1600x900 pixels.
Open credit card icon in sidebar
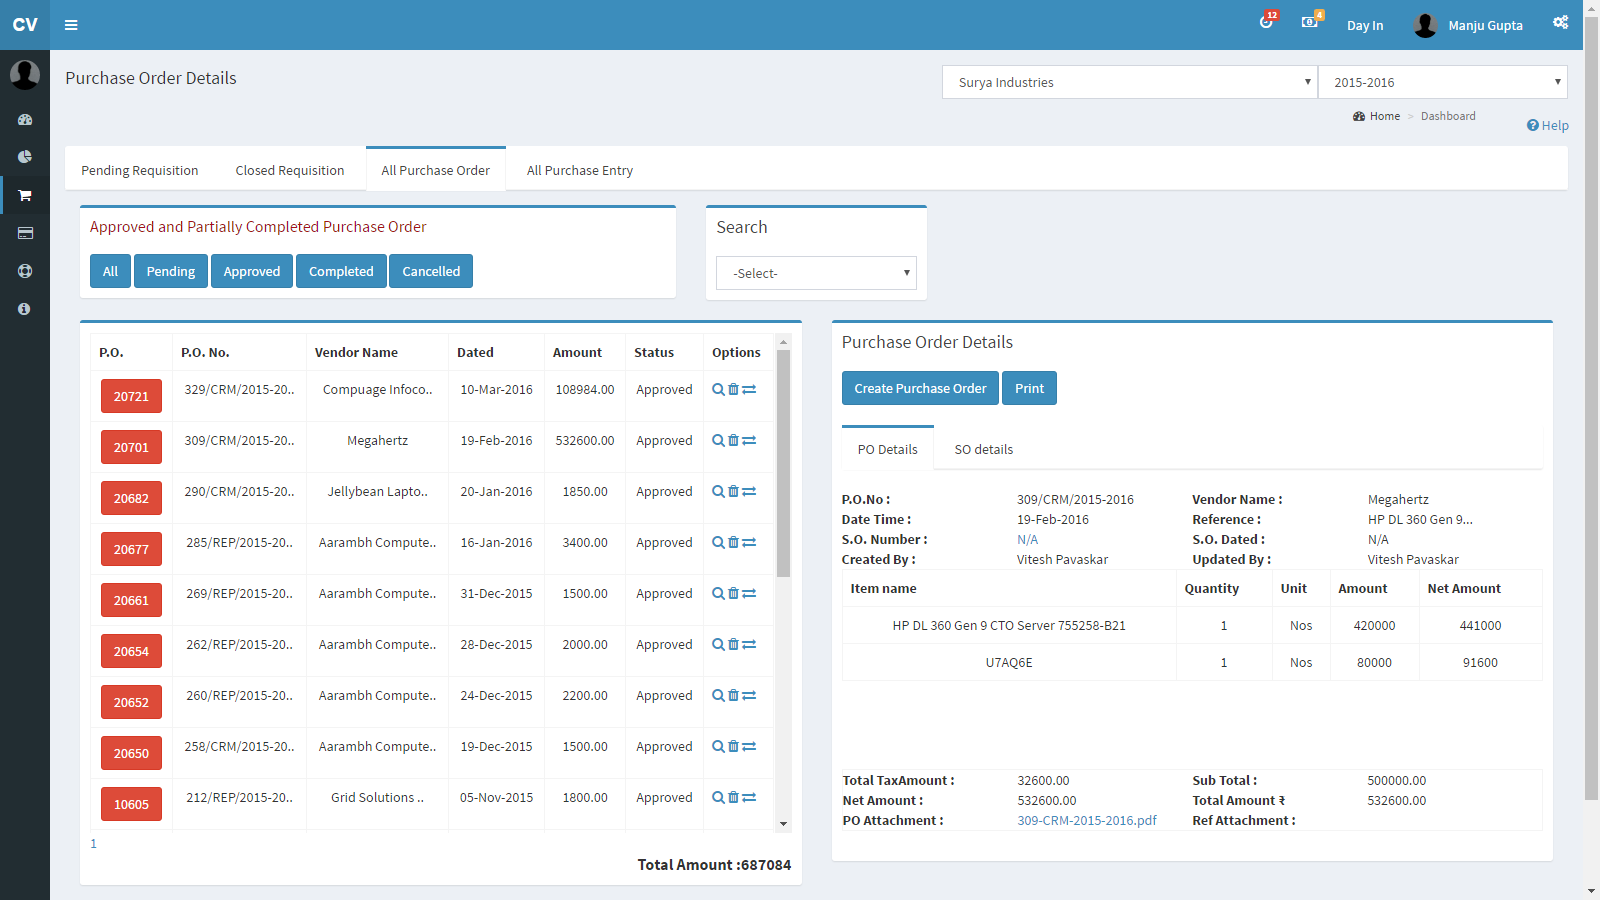point(25,233)
